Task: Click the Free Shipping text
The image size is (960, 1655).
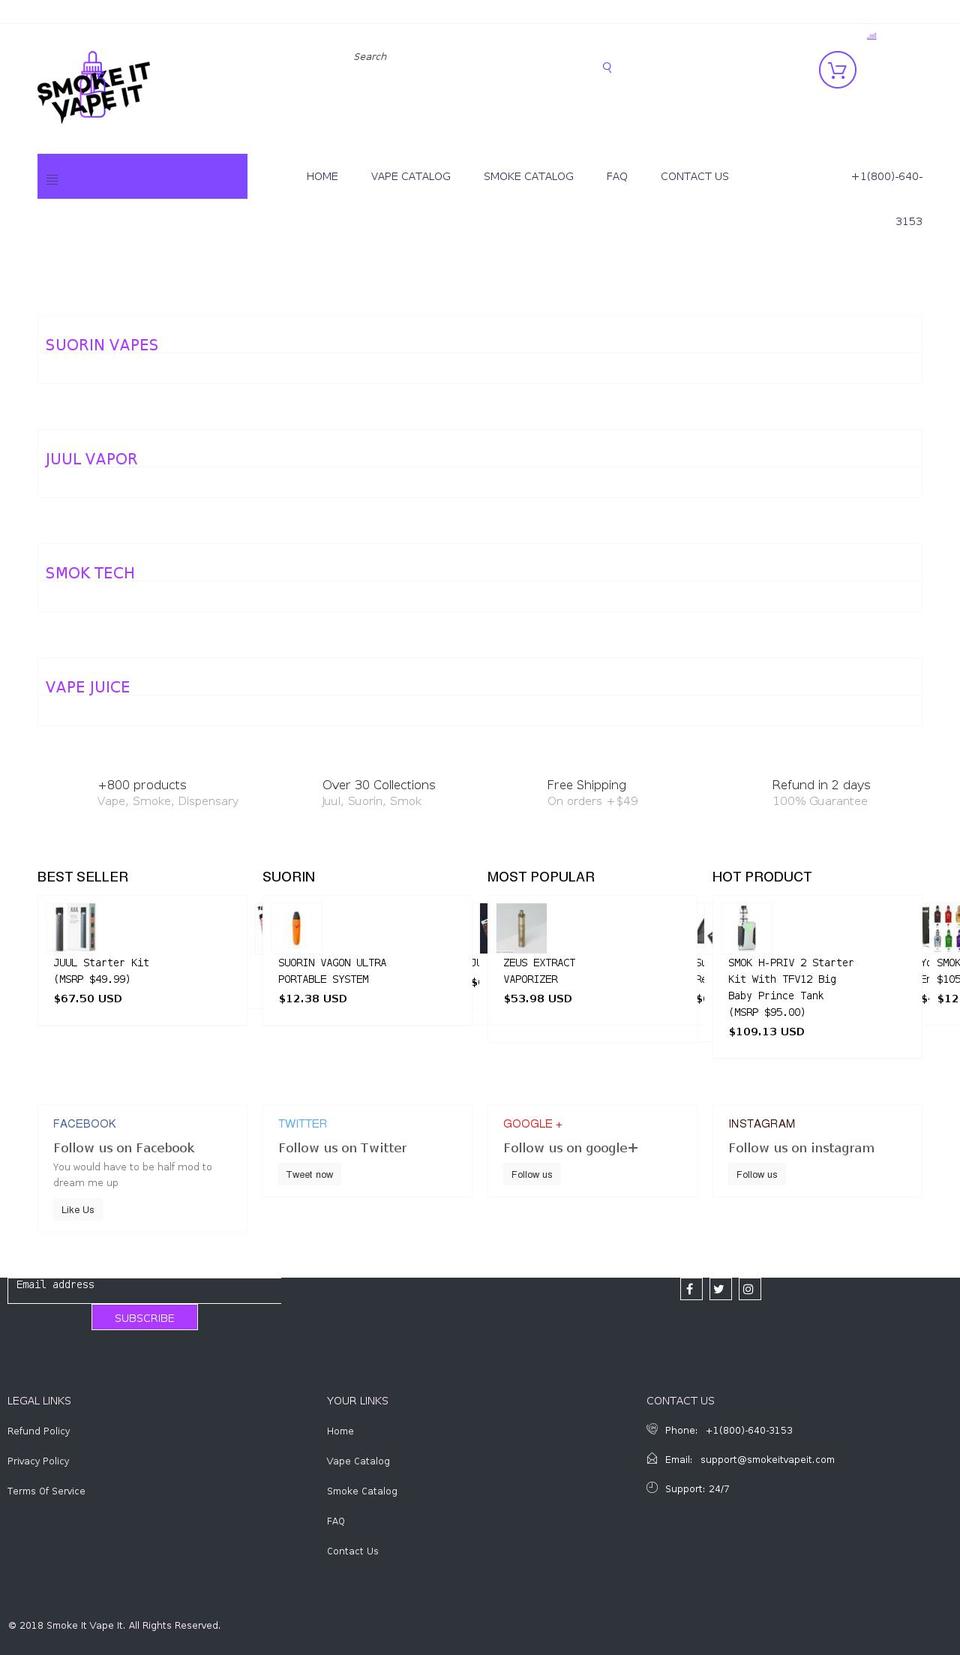Action: point(587,785)
